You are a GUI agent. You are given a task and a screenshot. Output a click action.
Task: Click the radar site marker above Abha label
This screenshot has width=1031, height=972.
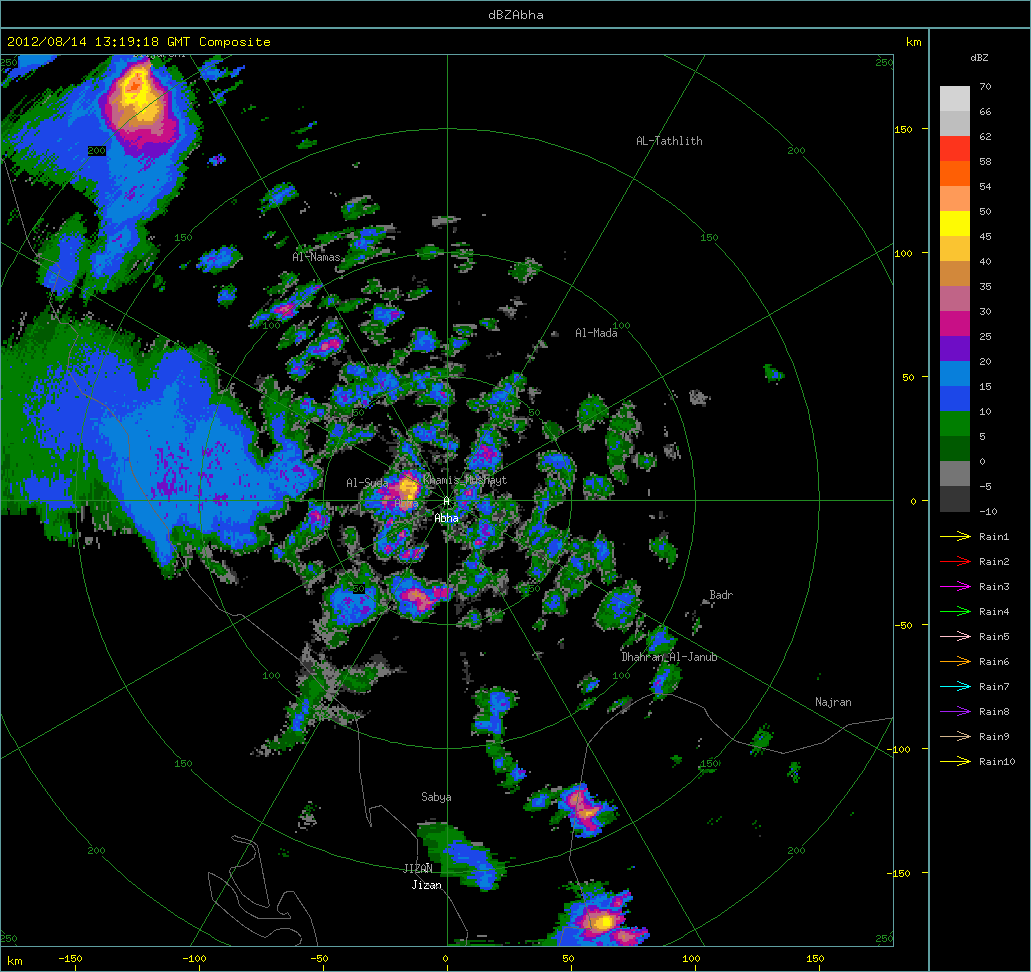[447, 501]
